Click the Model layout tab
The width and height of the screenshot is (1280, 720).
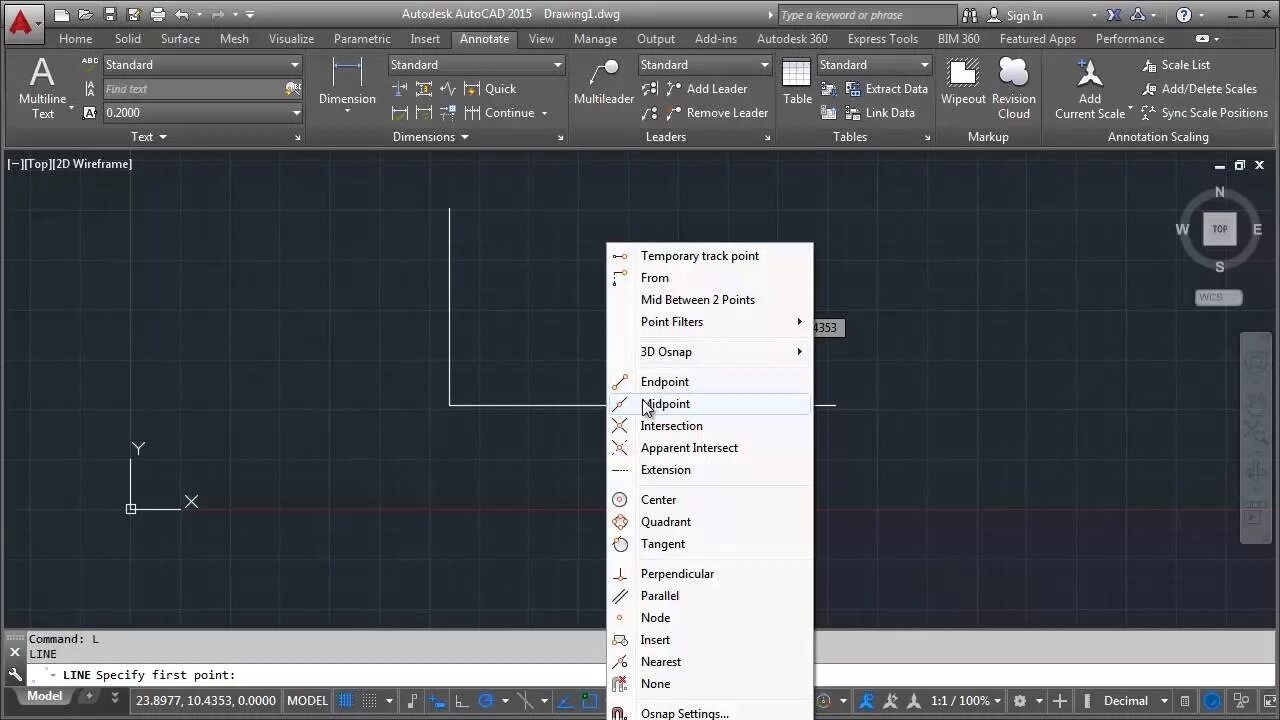coord(44,697)
